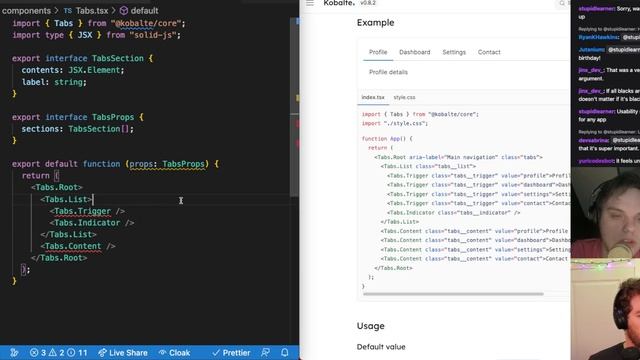This screenshot has width=640, height=360.
Task: Click the horizontal scrollbar under code sample
Action: click(453, 294)
